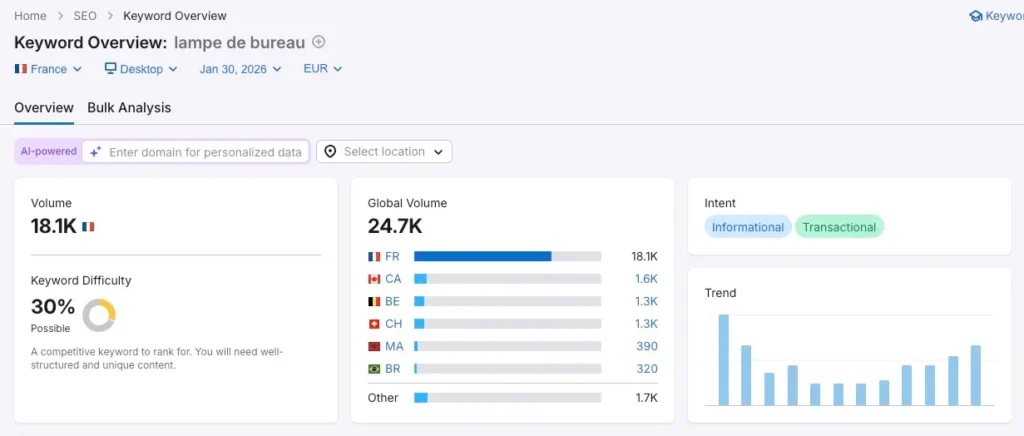Open the BE country link
This screenshot has width=1024, height=436.
coord(392,302)
